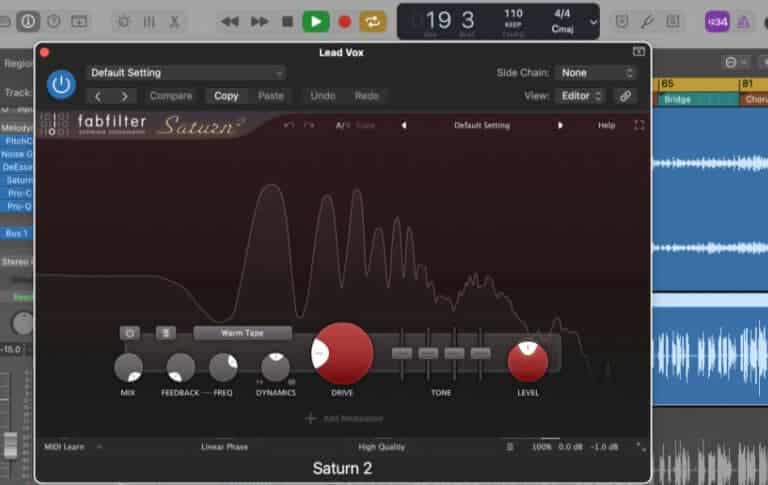
Task: Select next Saturn preset with right triangle
Action: point(560,125)
